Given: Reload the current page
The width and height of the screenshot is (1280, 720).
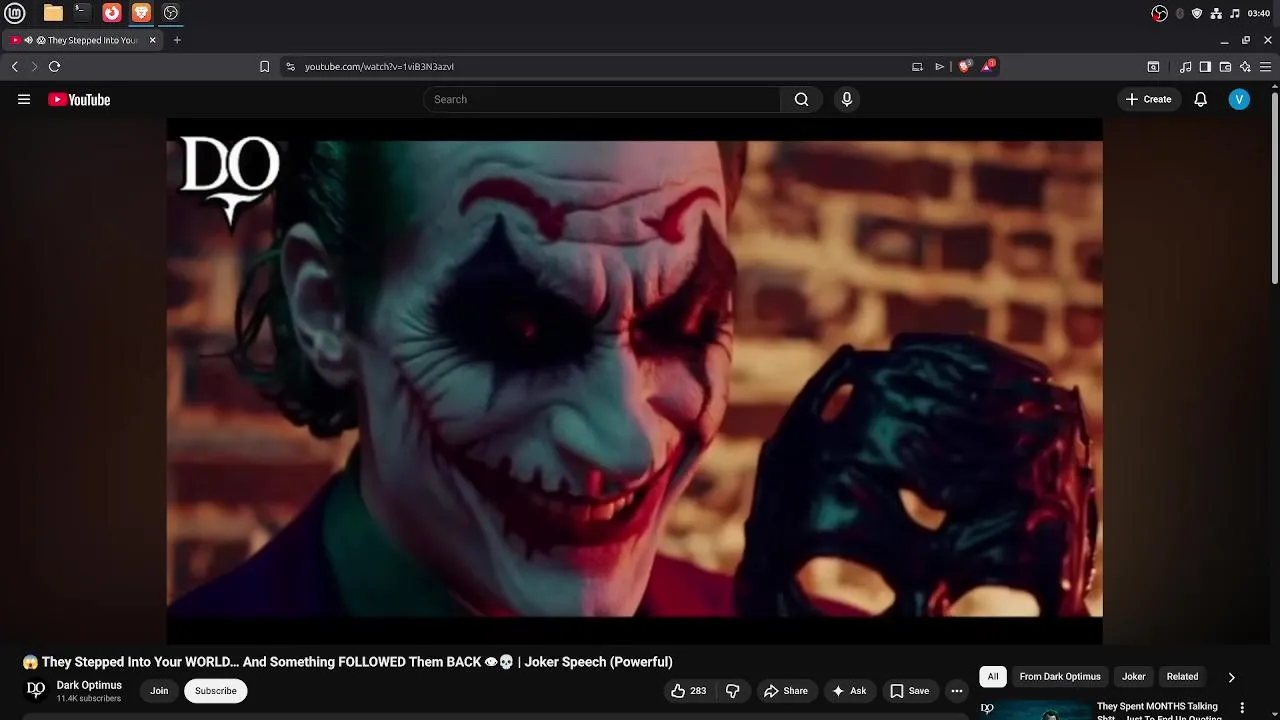Looking at the screenshot, I should pyautogui.click(x=54, y=66).
